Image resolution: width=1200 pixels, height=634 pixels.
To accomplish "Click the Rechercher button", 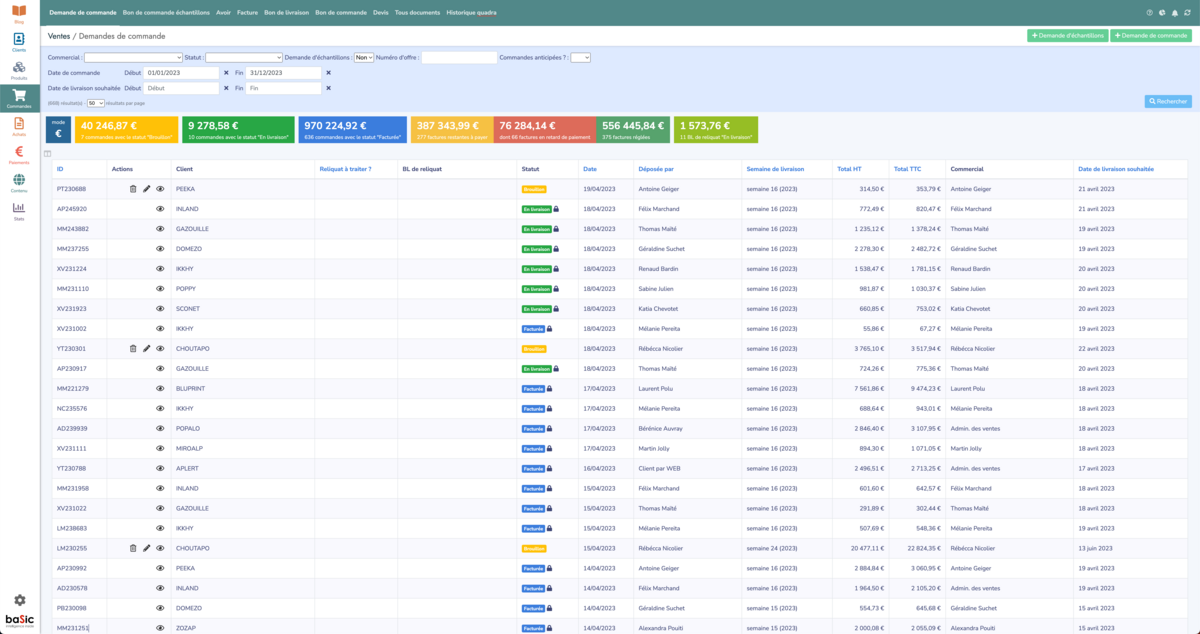I will (1168, 102).
